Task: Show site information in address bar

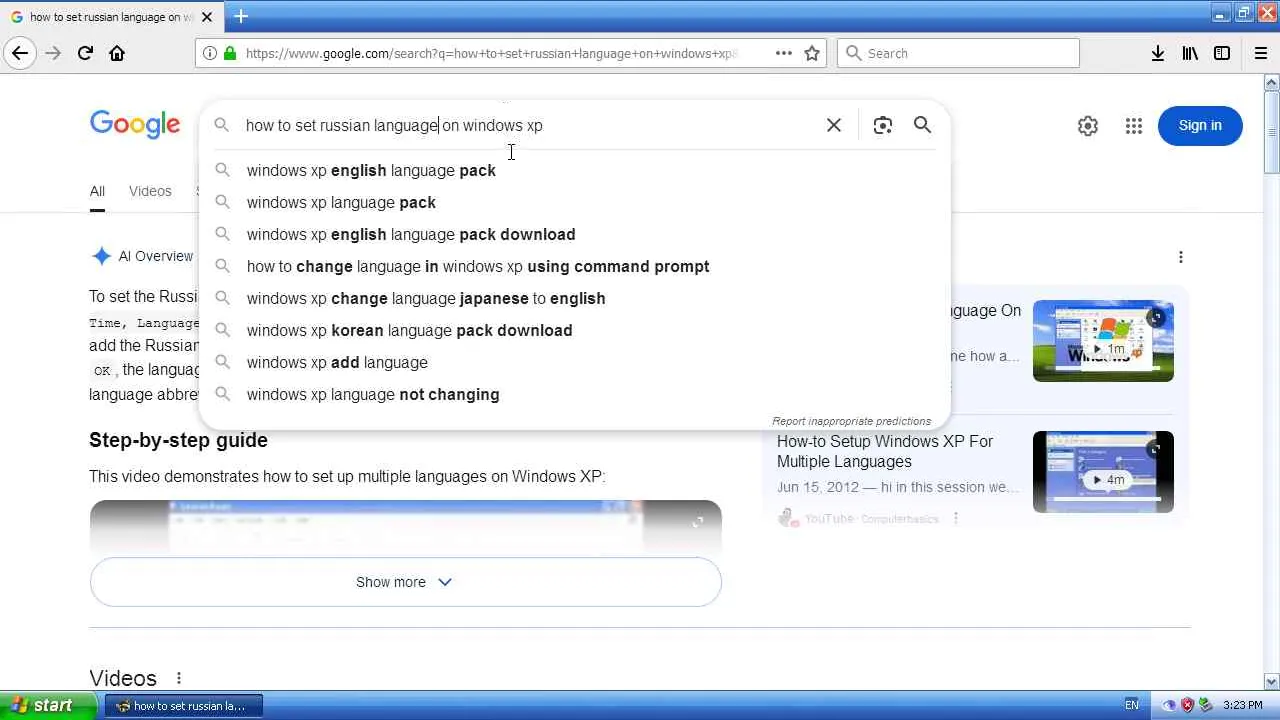Action: click(209, 53)
